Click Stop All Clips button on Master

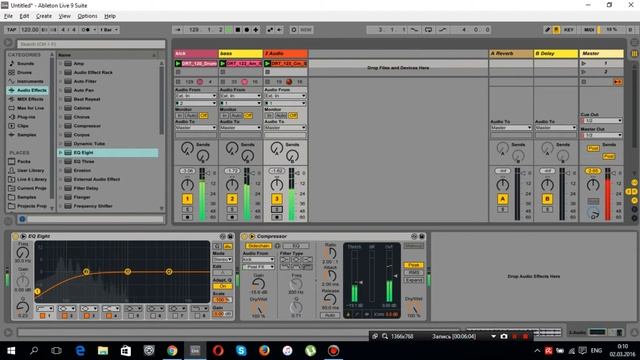point(584,82)
